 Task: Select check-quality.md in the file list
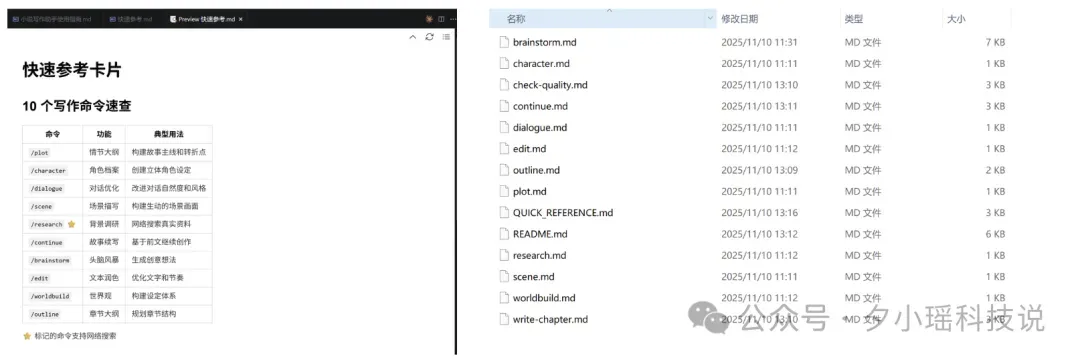(550, 85)
